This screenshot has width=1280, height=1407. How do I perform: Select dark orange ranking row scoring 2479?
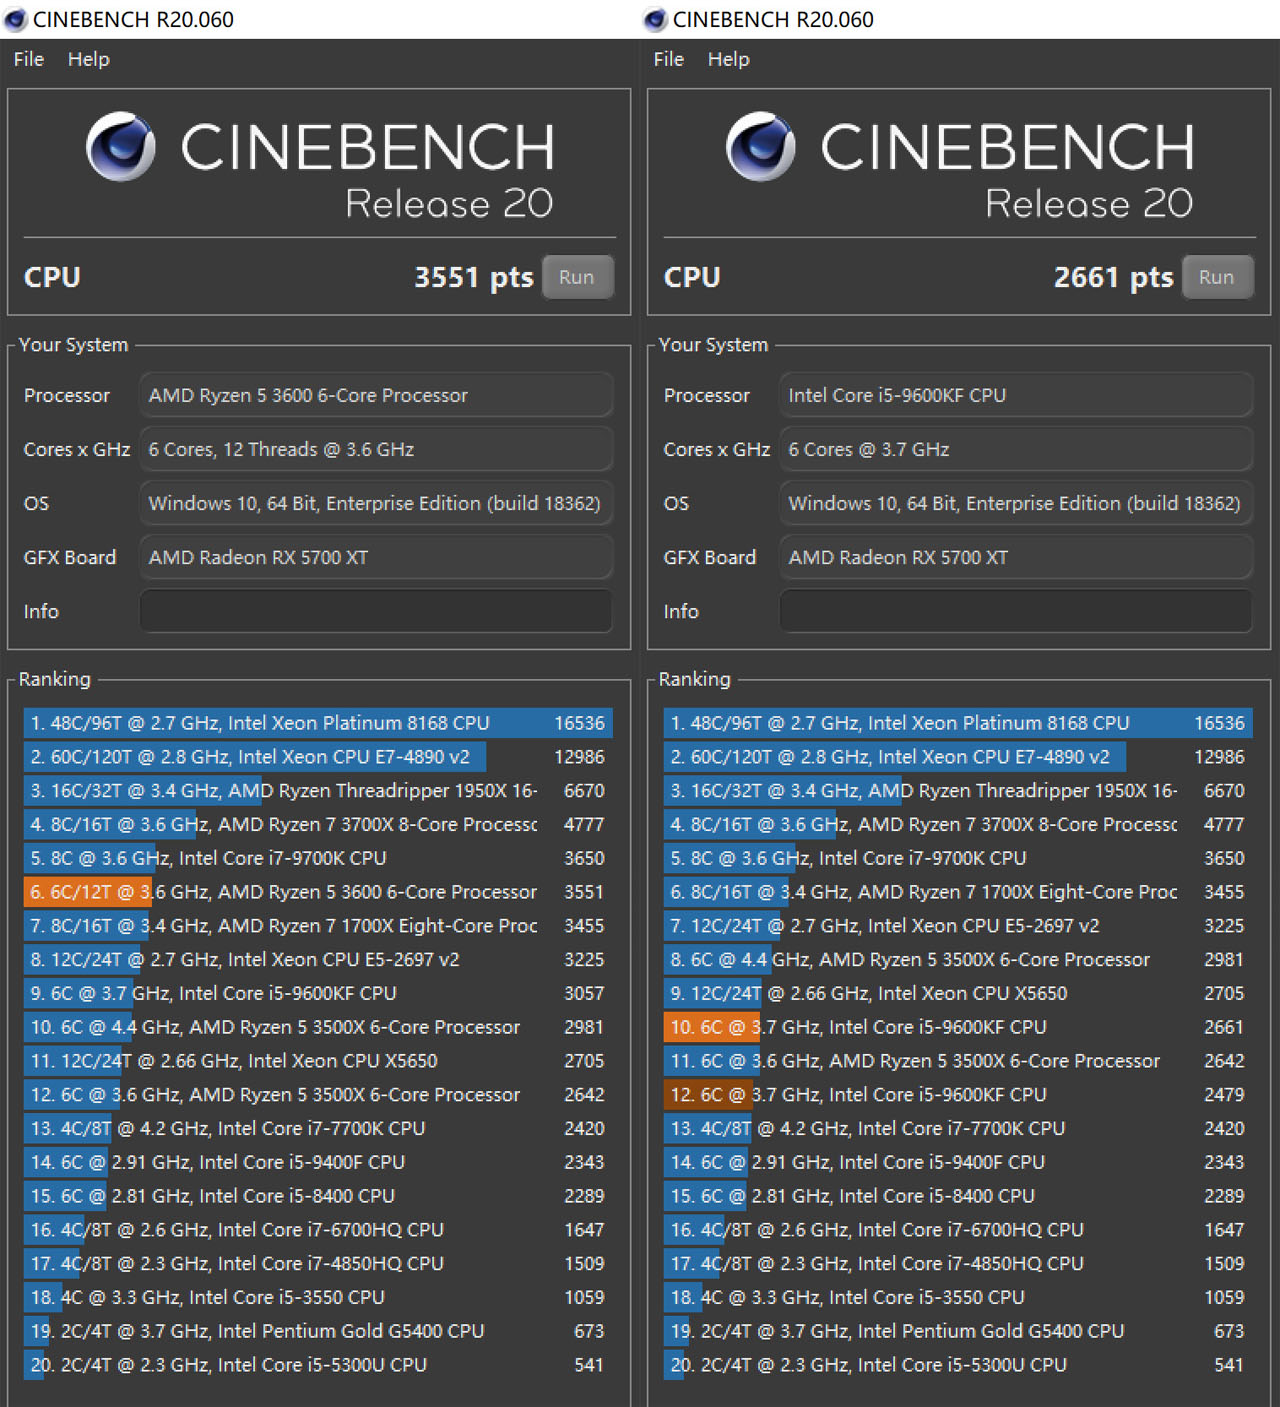[x=957, y=1095]
